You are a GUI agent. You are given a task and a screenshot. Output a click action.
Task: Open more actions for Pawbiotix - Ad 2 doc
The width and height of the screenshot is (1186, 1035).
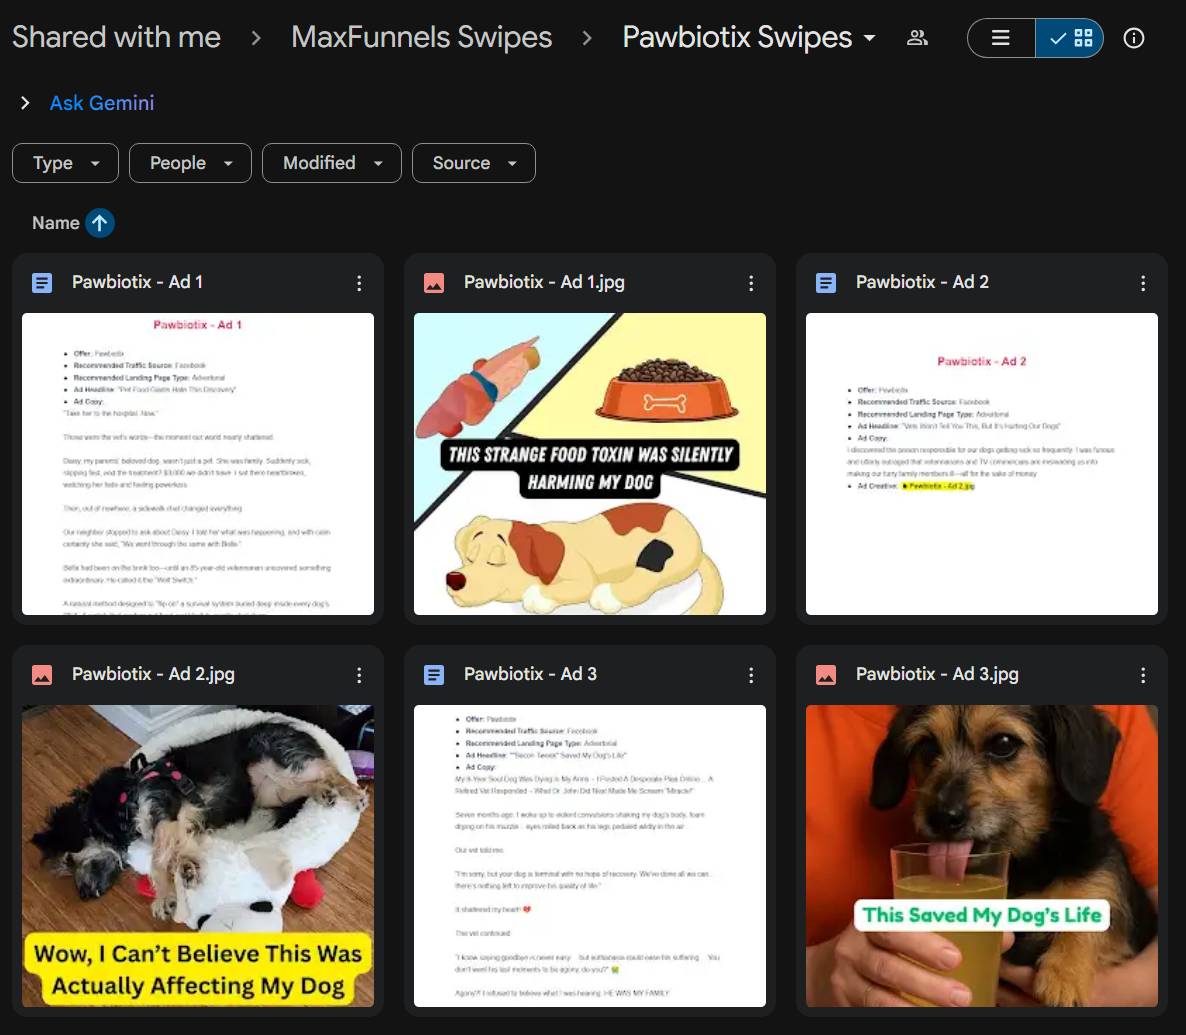(1143, 283)
